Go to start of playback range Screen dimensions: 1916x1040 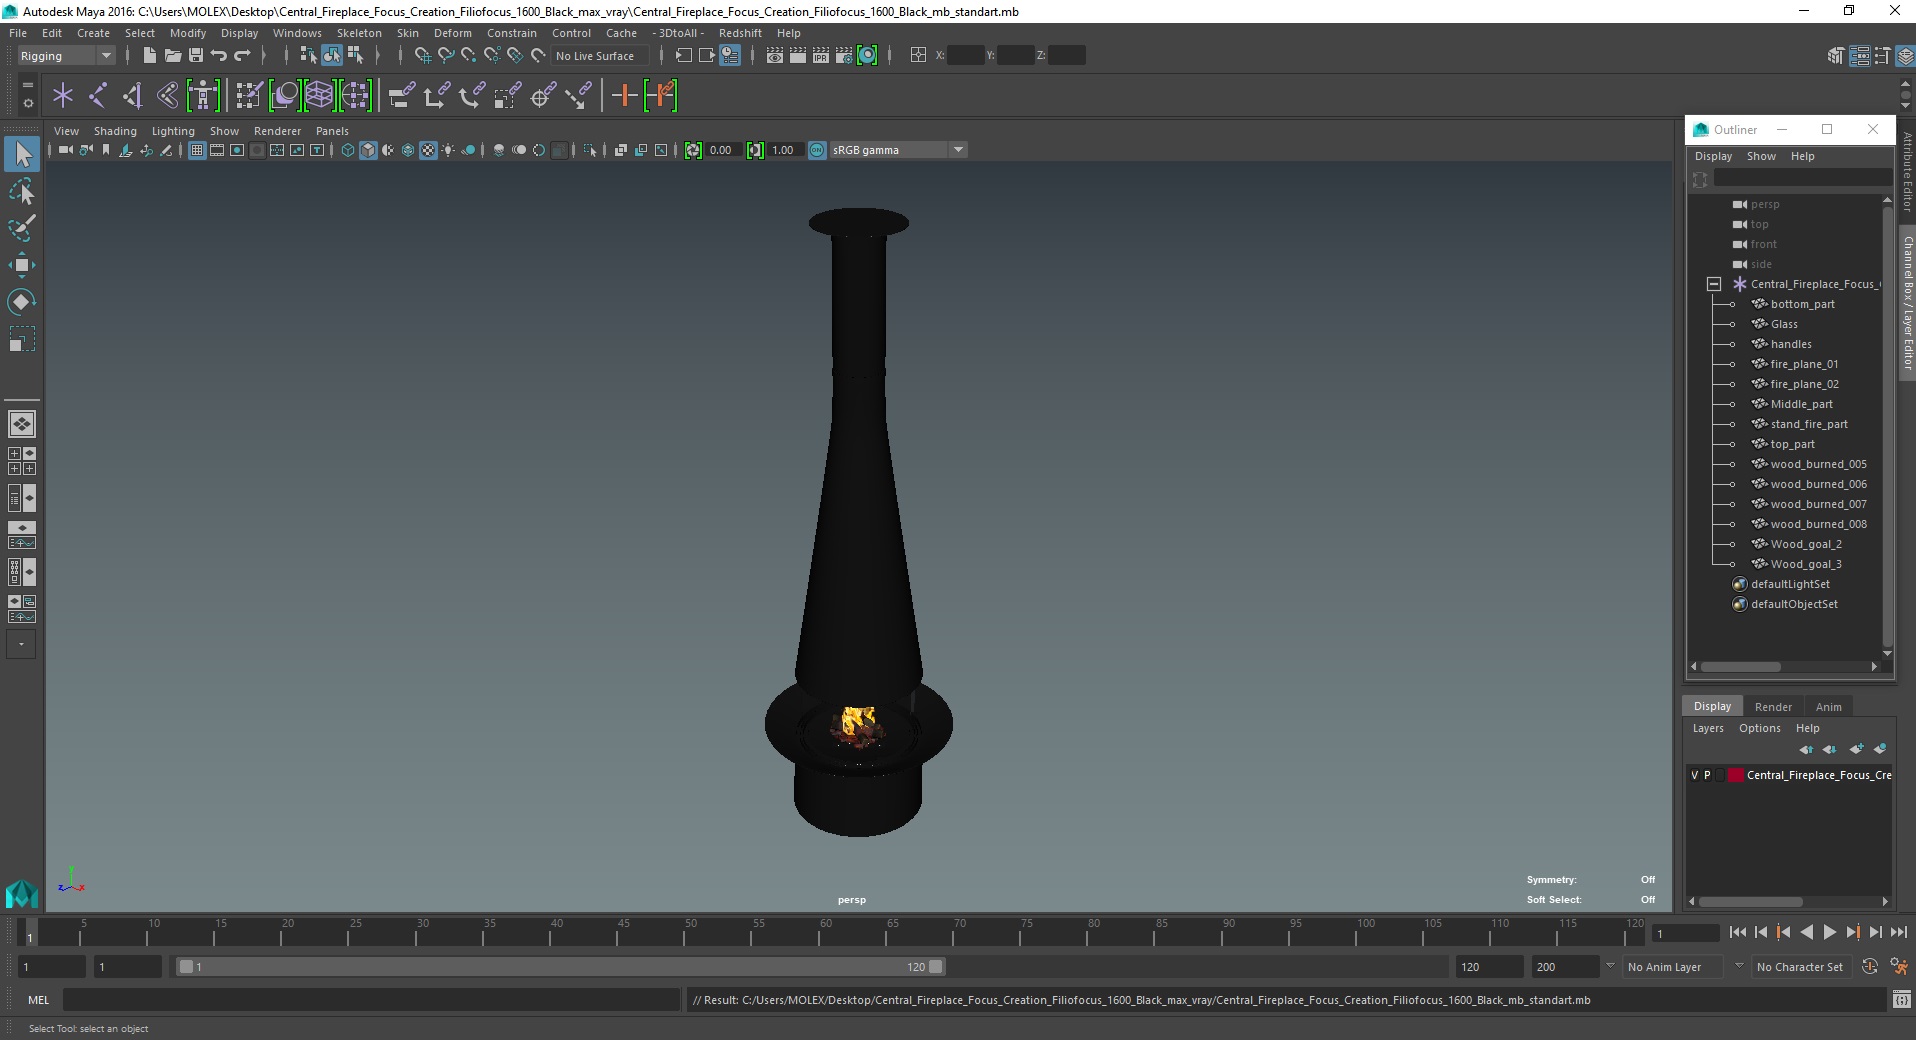(x=1737, y=932)
